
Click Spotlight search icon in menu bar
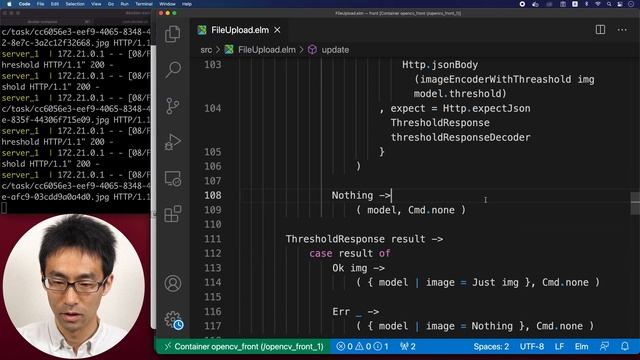tap(609, 4)
